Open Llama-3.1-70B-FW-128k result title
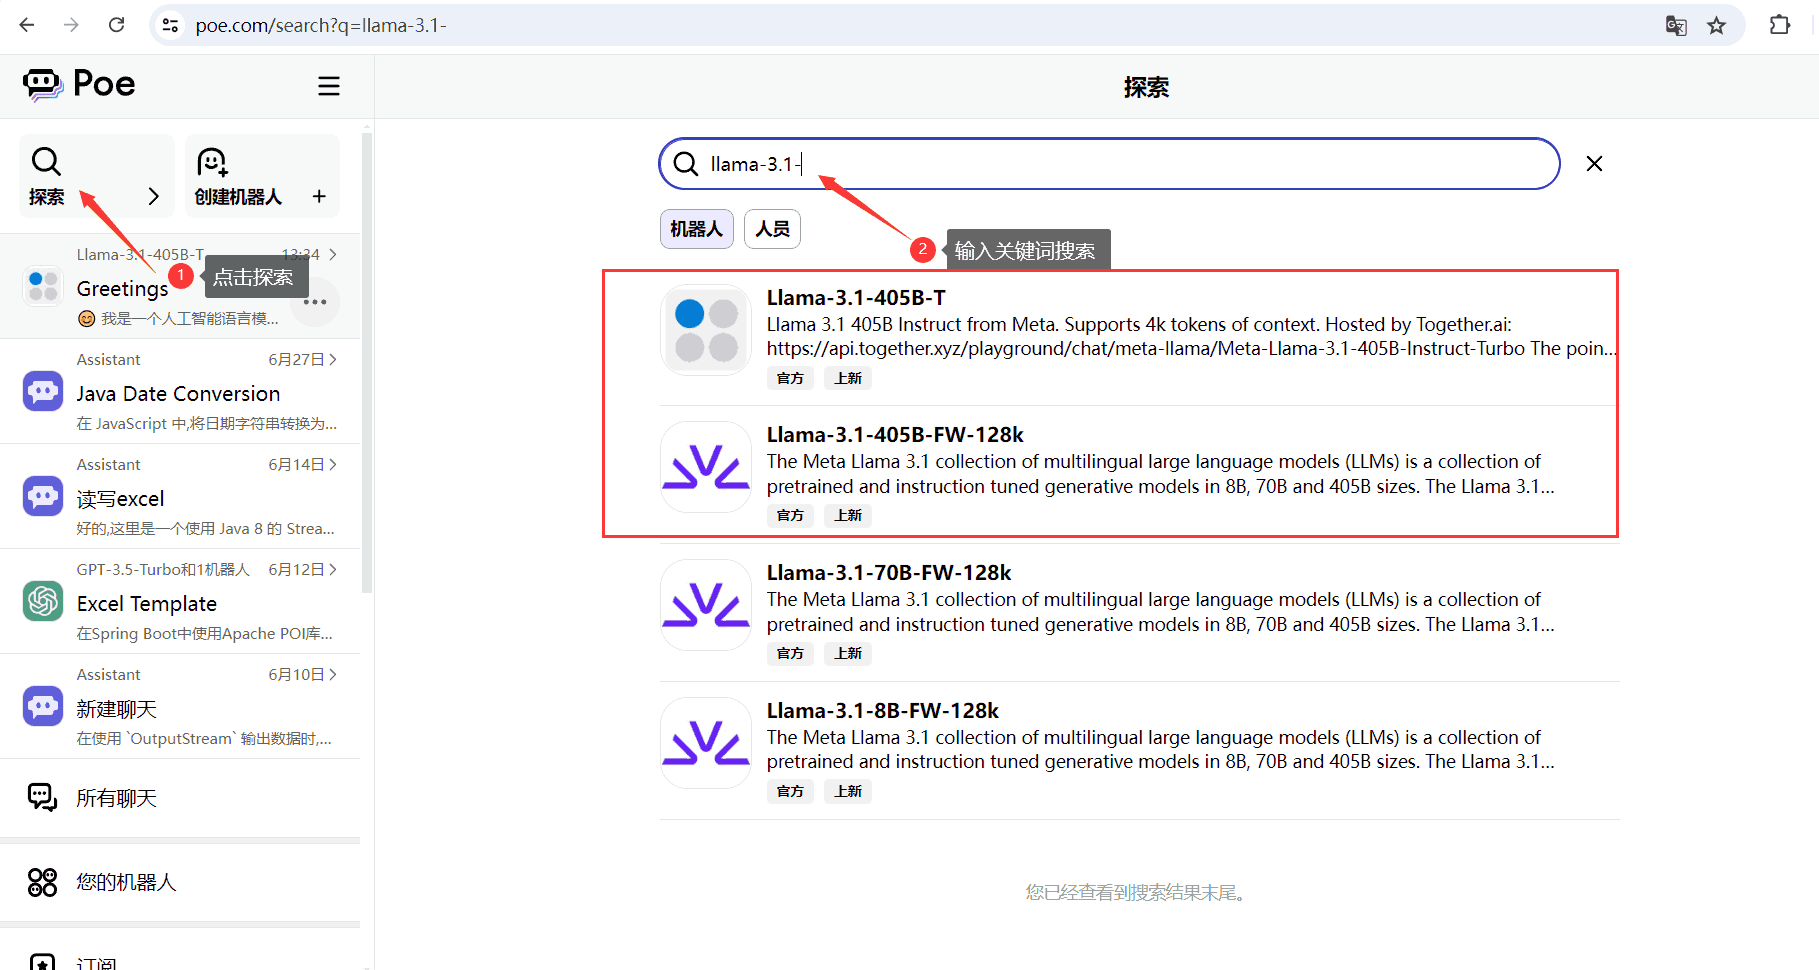Image resolution: width=1819 pixels, height=970 pixels. pyautogui.click(x=889, y=573)
